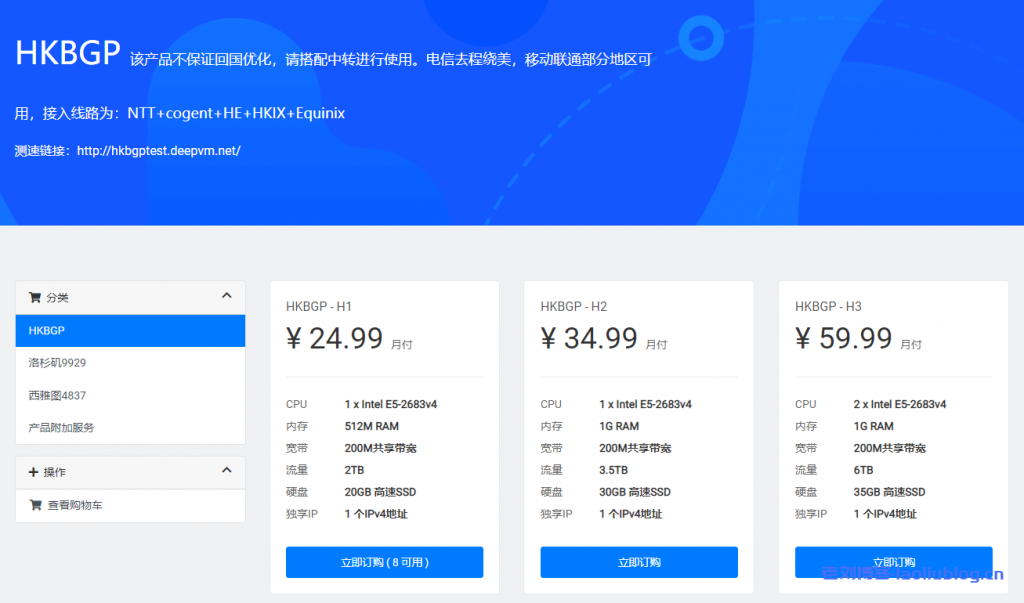The height and width of the screenshot is (603, 1024).
Task: Click 立即订购 for the HKBGP-H2 plan
Action: tap(638, 562)
